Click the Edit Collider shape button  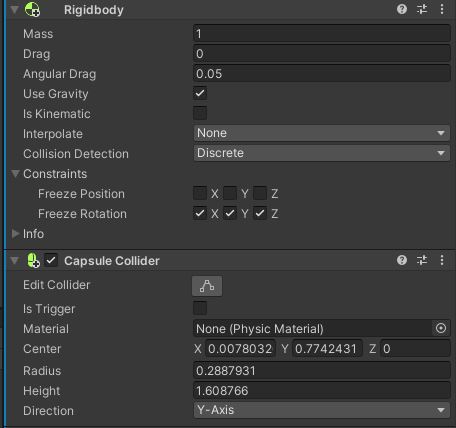[x=207, y=286]
